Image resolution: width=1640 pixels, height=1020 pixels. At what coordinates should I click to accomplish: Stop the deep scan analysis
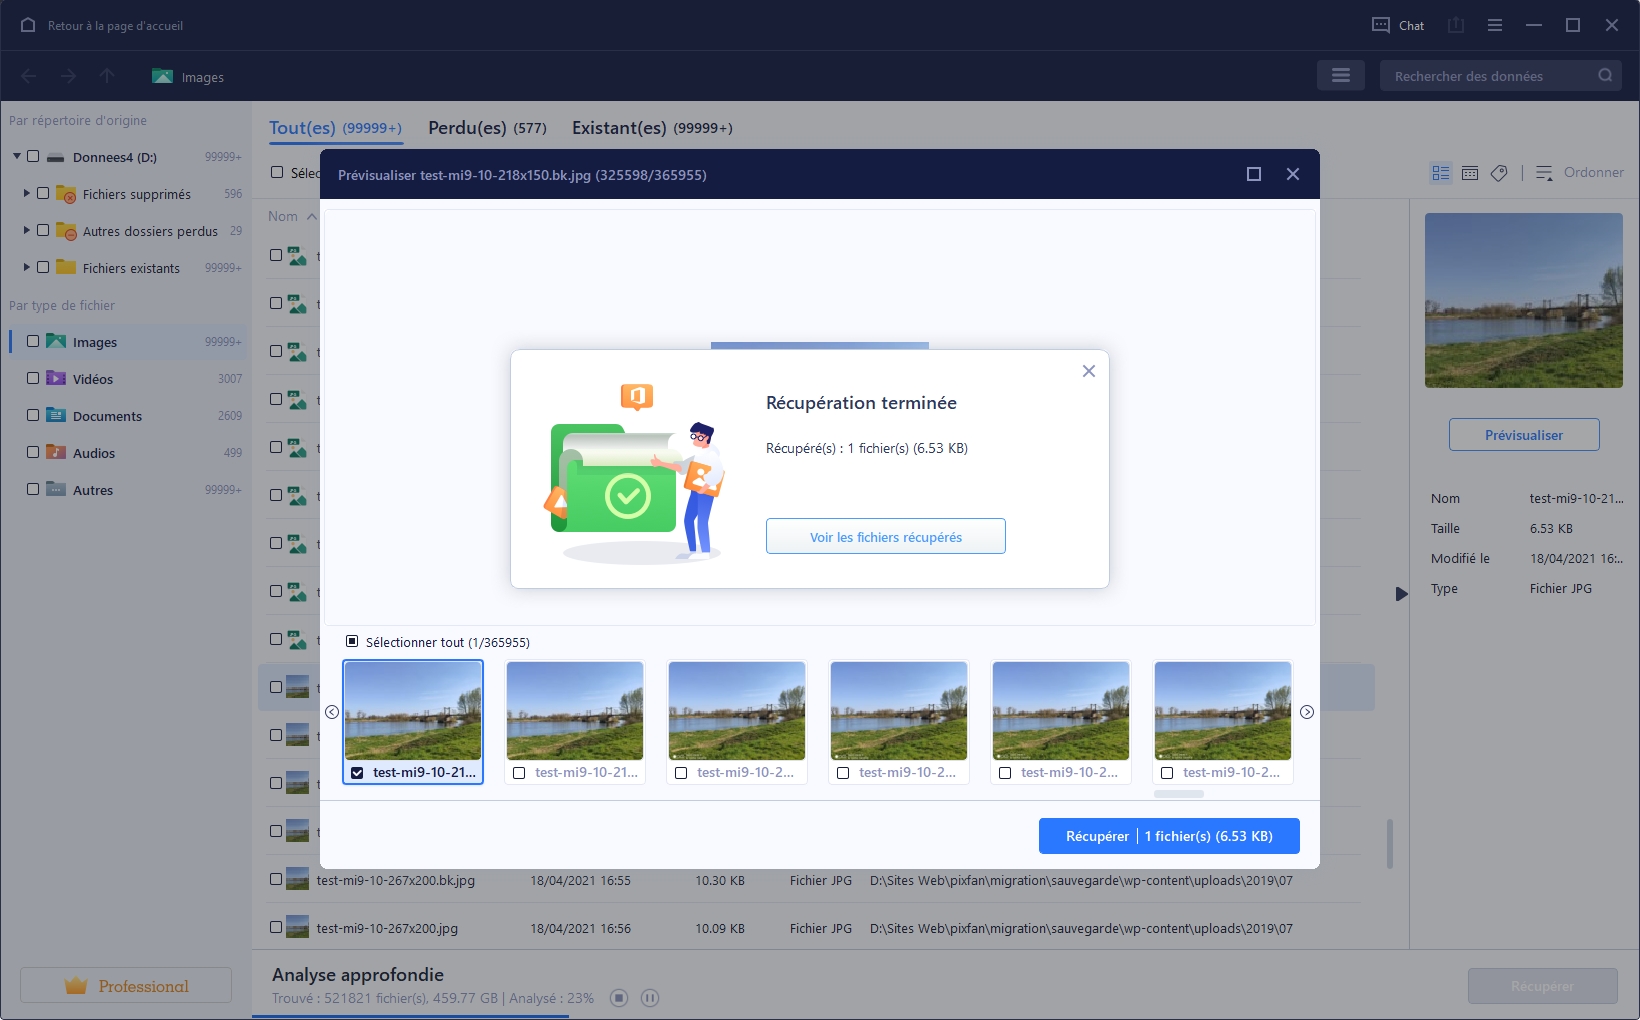click(619, 998)
